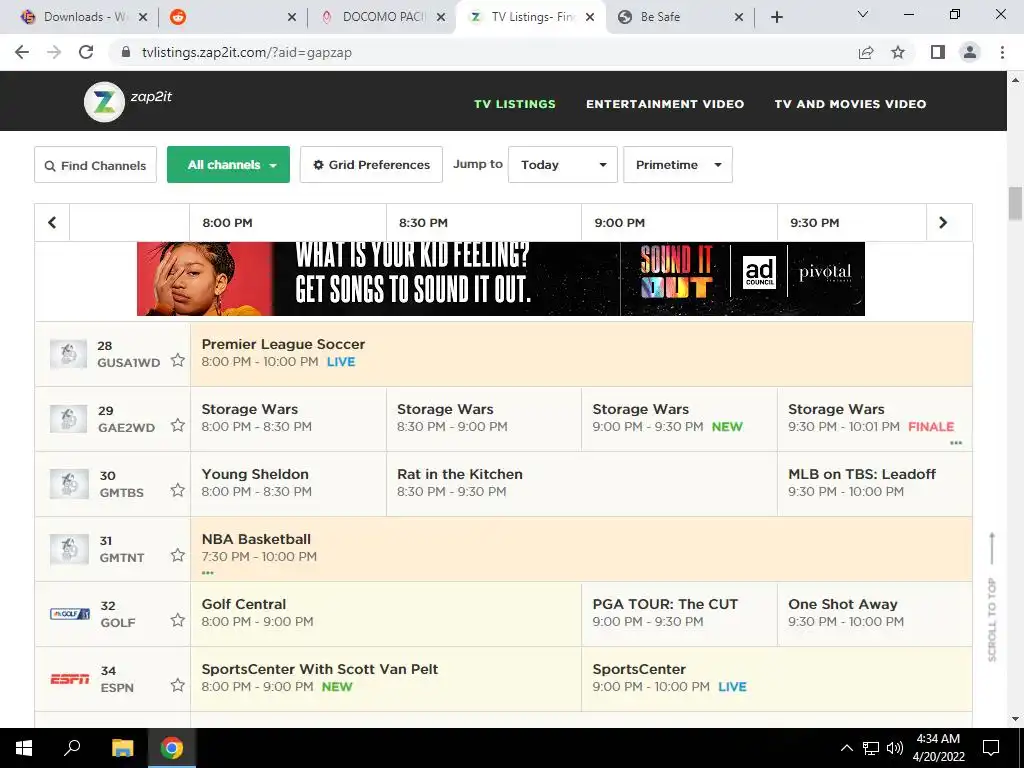
Task: Share this page icon
Action: click(x=866, y=52)
